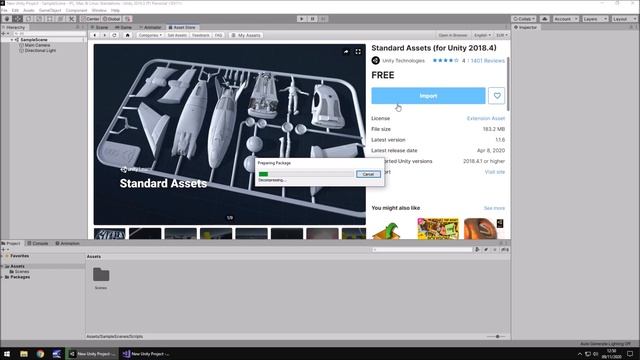Select the Rotate tool in the toolbar
Image resolution: width=640 pixels, height=360 pixels.
[29, 19]
